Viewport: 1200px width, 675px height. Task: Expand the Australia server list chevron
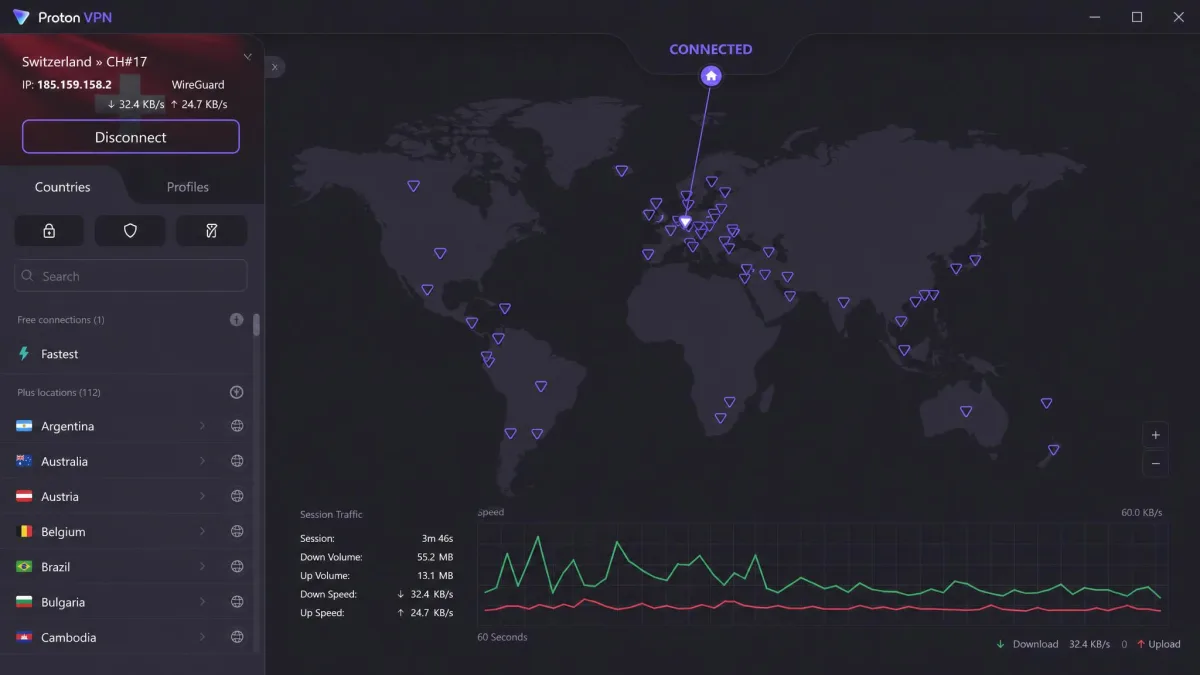(x=202, y=461)
